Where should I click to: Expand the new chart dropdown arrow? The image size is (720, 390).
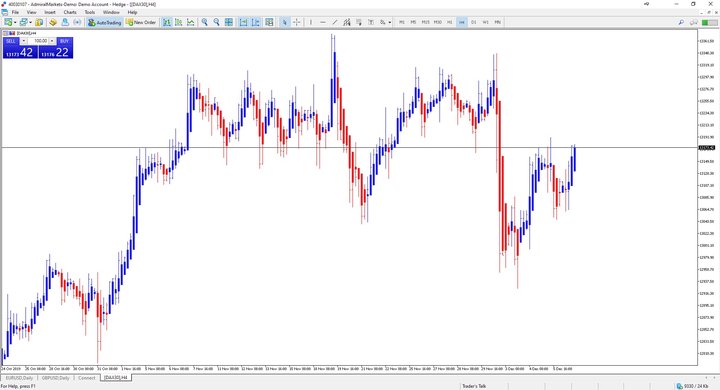coord(15,23)
